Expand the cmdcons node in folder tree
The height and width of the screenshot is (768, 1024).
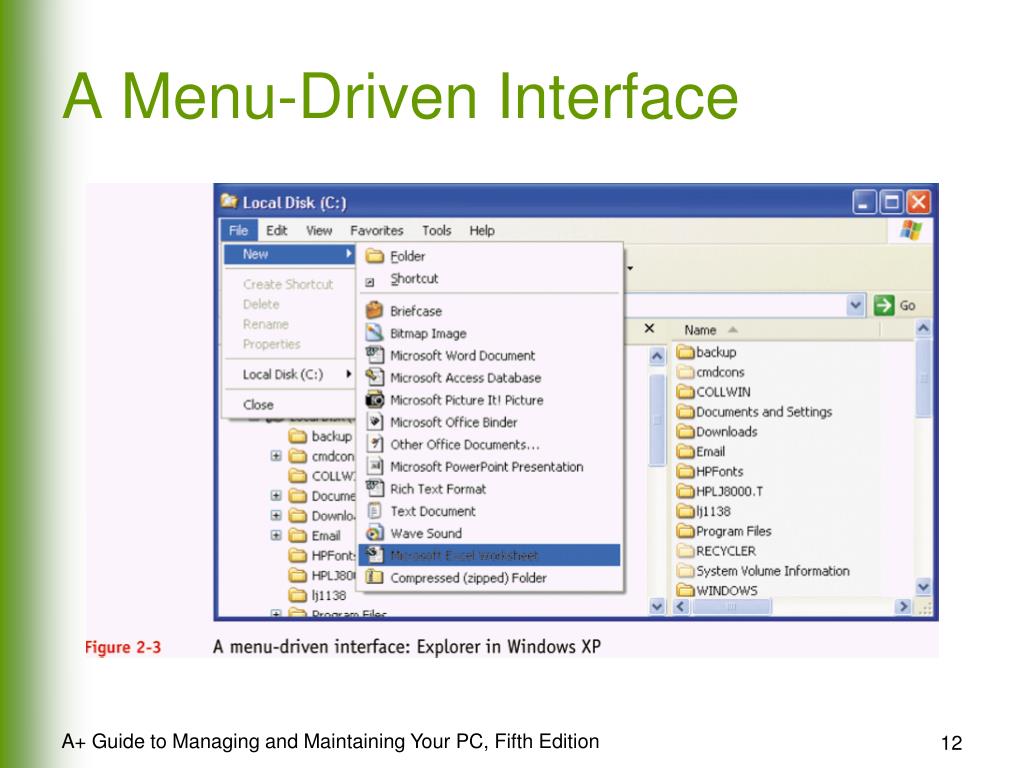pos(276,456)
